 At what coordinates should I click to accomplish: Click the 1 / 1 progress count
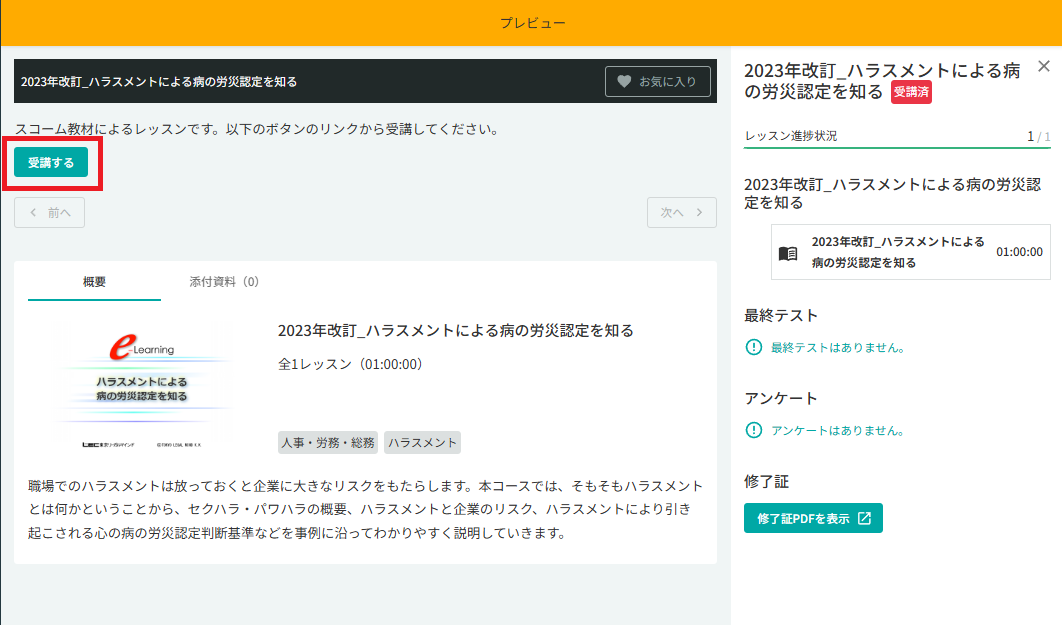click(x=1038, y=136)
